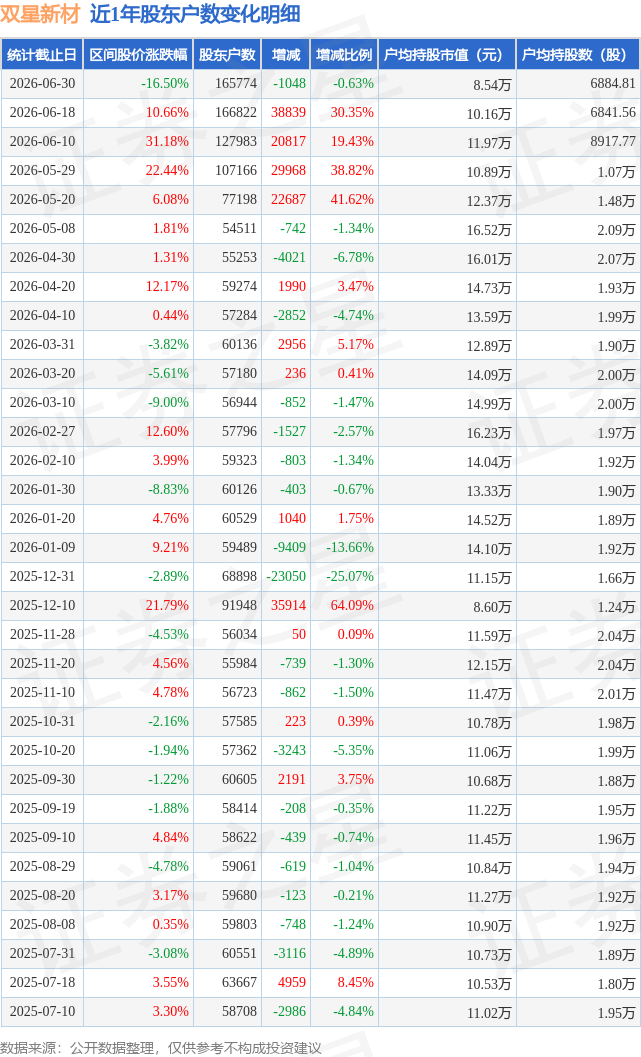
Task: Click the 增减比例 column header
Action: pos(344,55)
